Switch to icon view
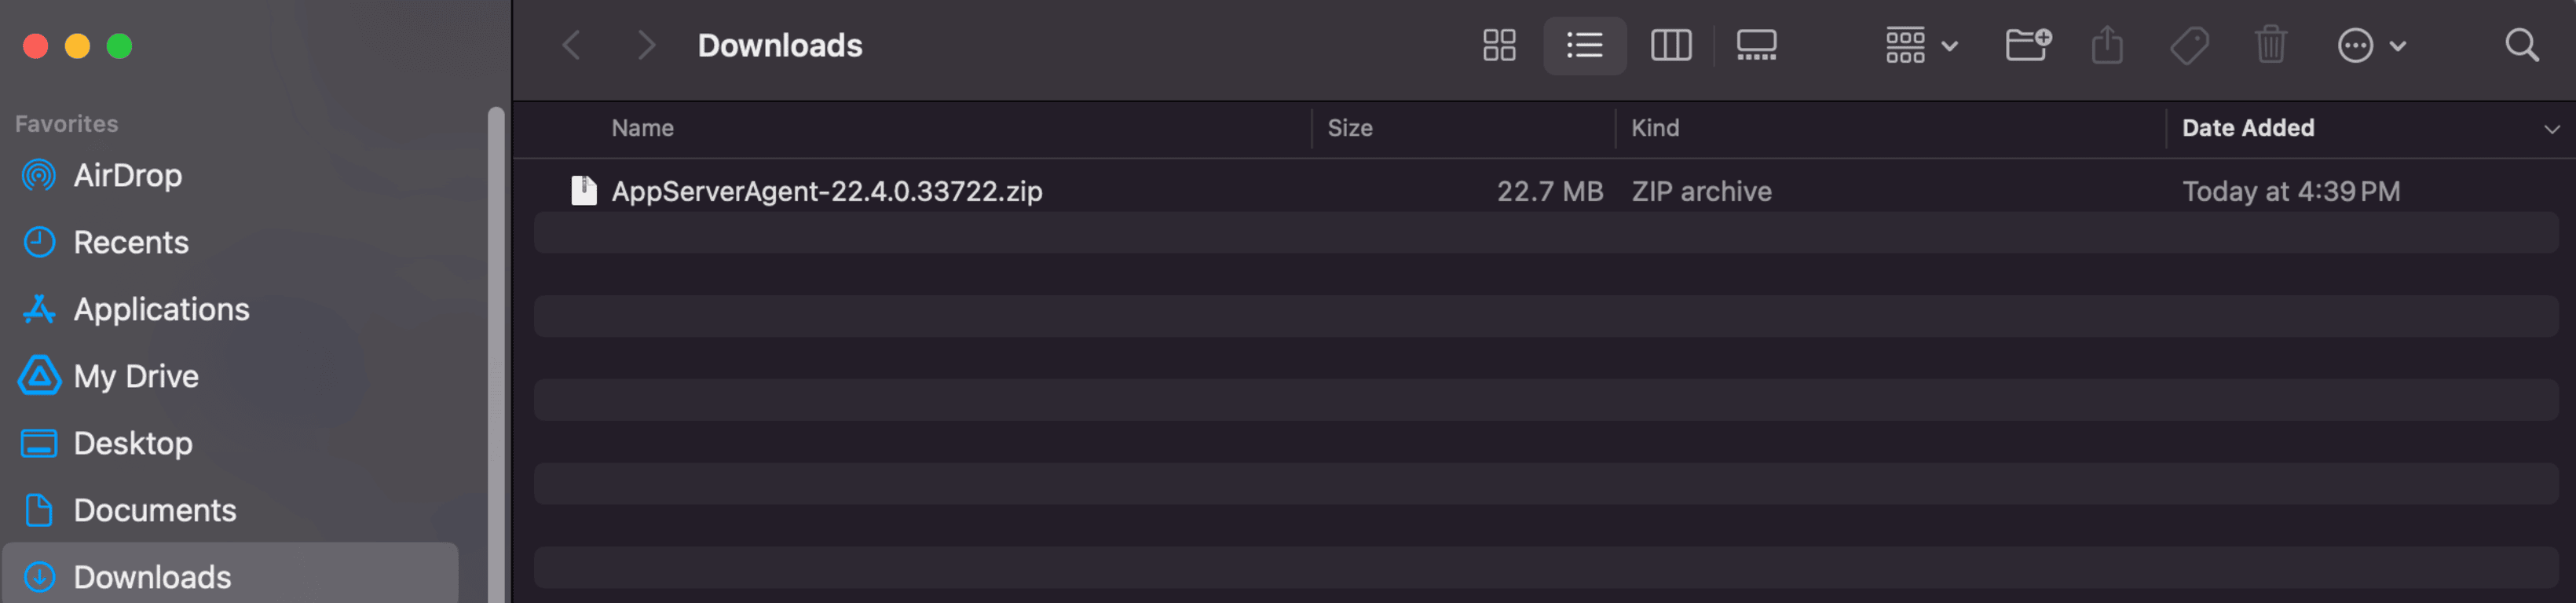Viewport: 2576px width, 603px height. pyautogui.click(x=1498, y=45)
